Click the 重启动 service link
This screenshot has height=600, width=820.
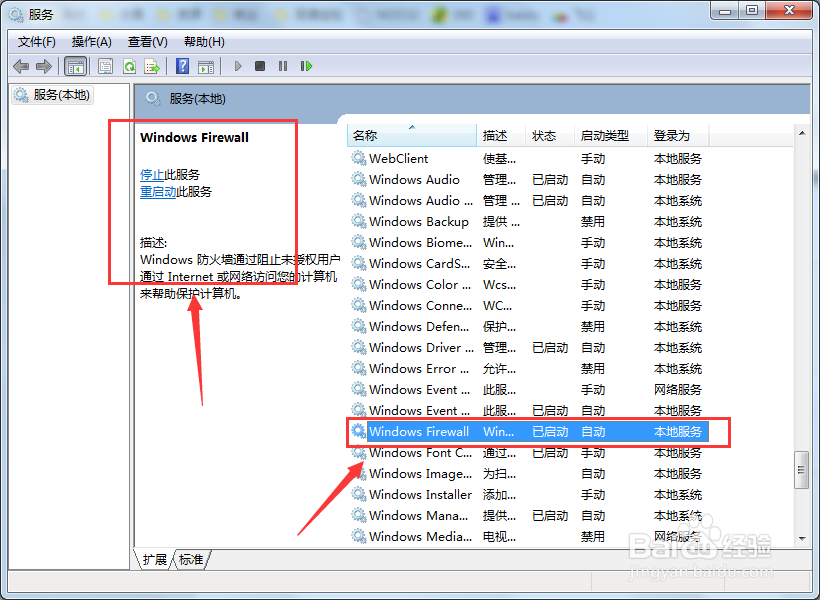158,192
